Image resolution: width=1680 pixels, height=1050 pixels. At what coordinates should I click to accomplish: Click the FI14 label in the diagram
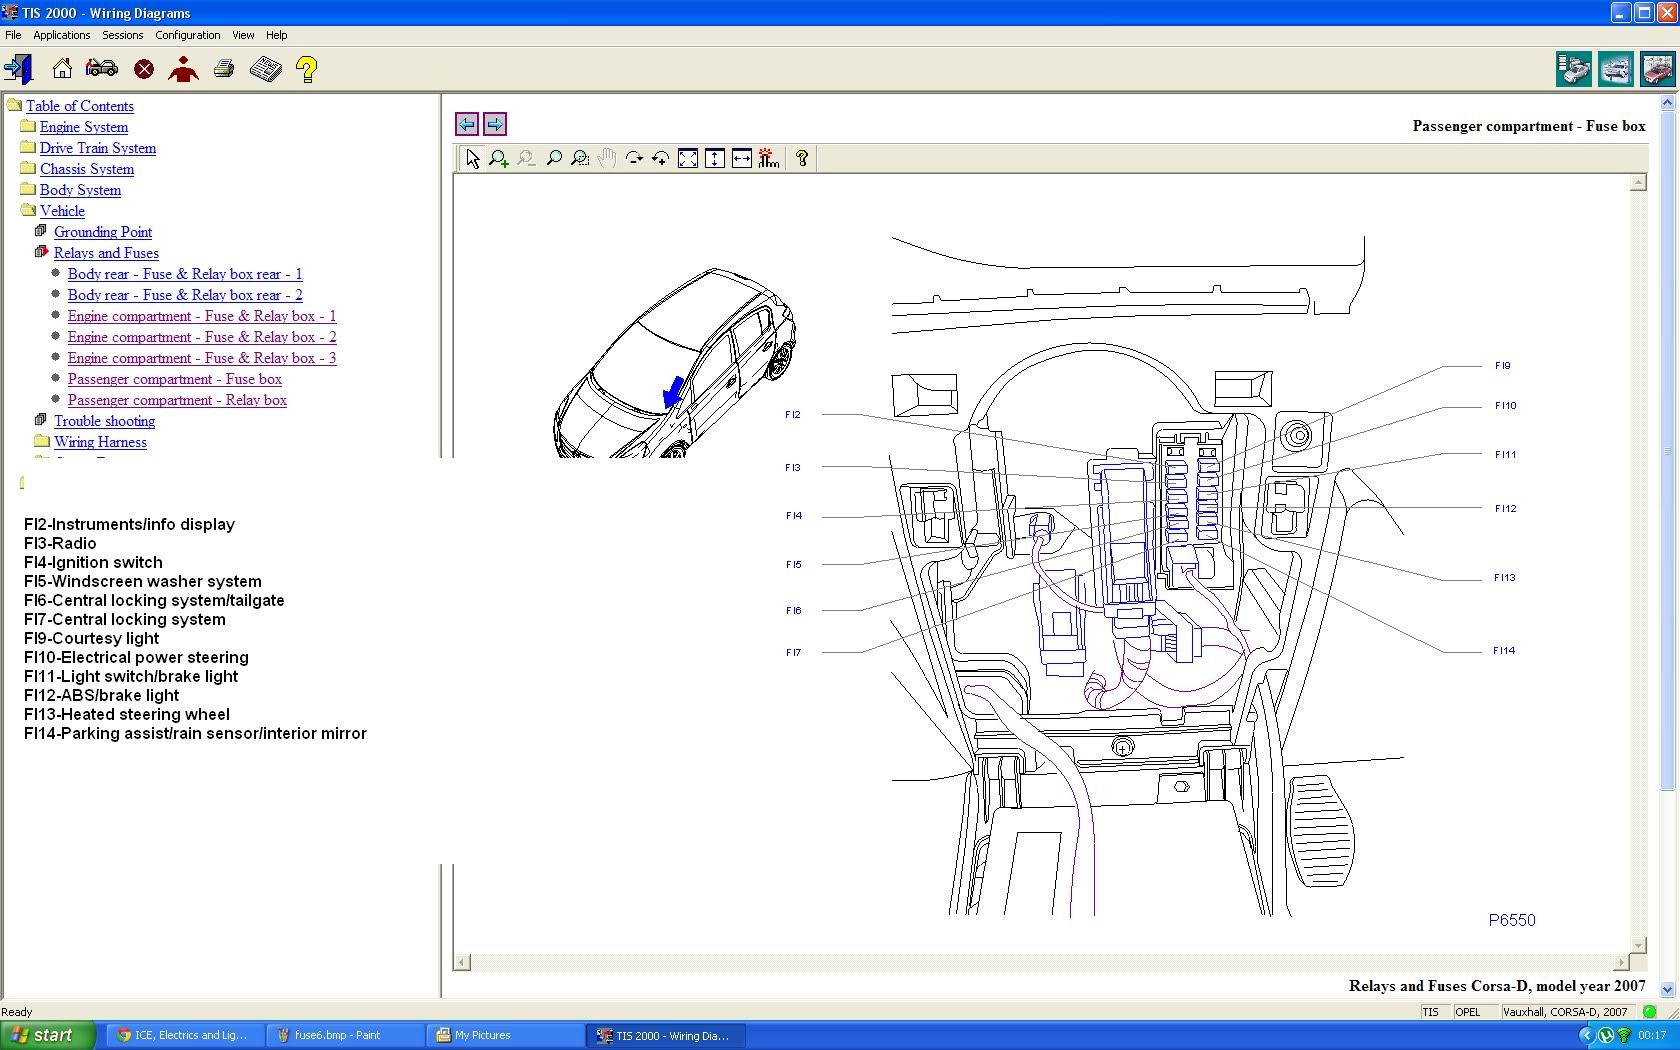1504,651
